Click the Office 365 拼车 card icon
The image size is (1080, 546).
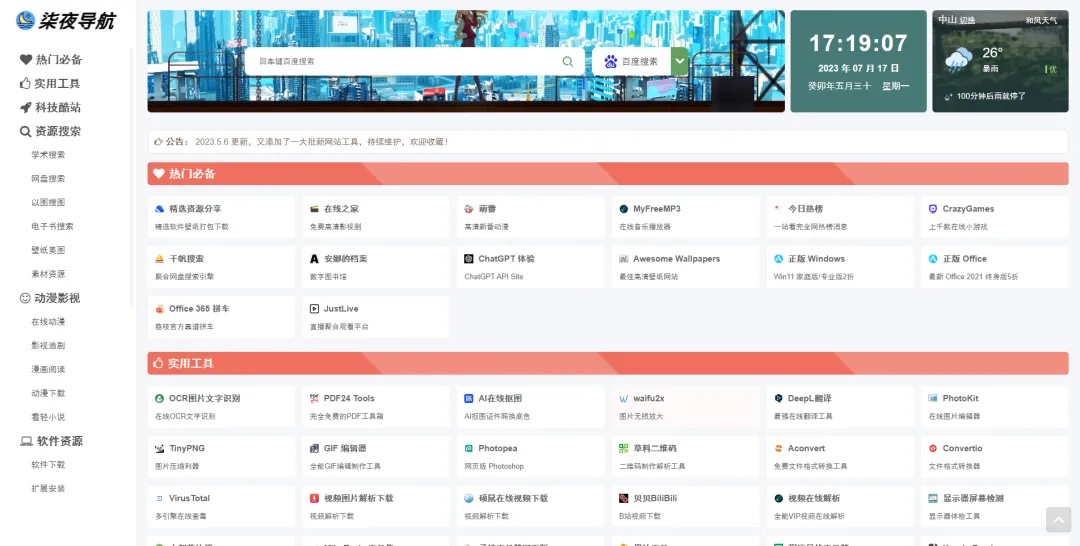coord(160,309)
